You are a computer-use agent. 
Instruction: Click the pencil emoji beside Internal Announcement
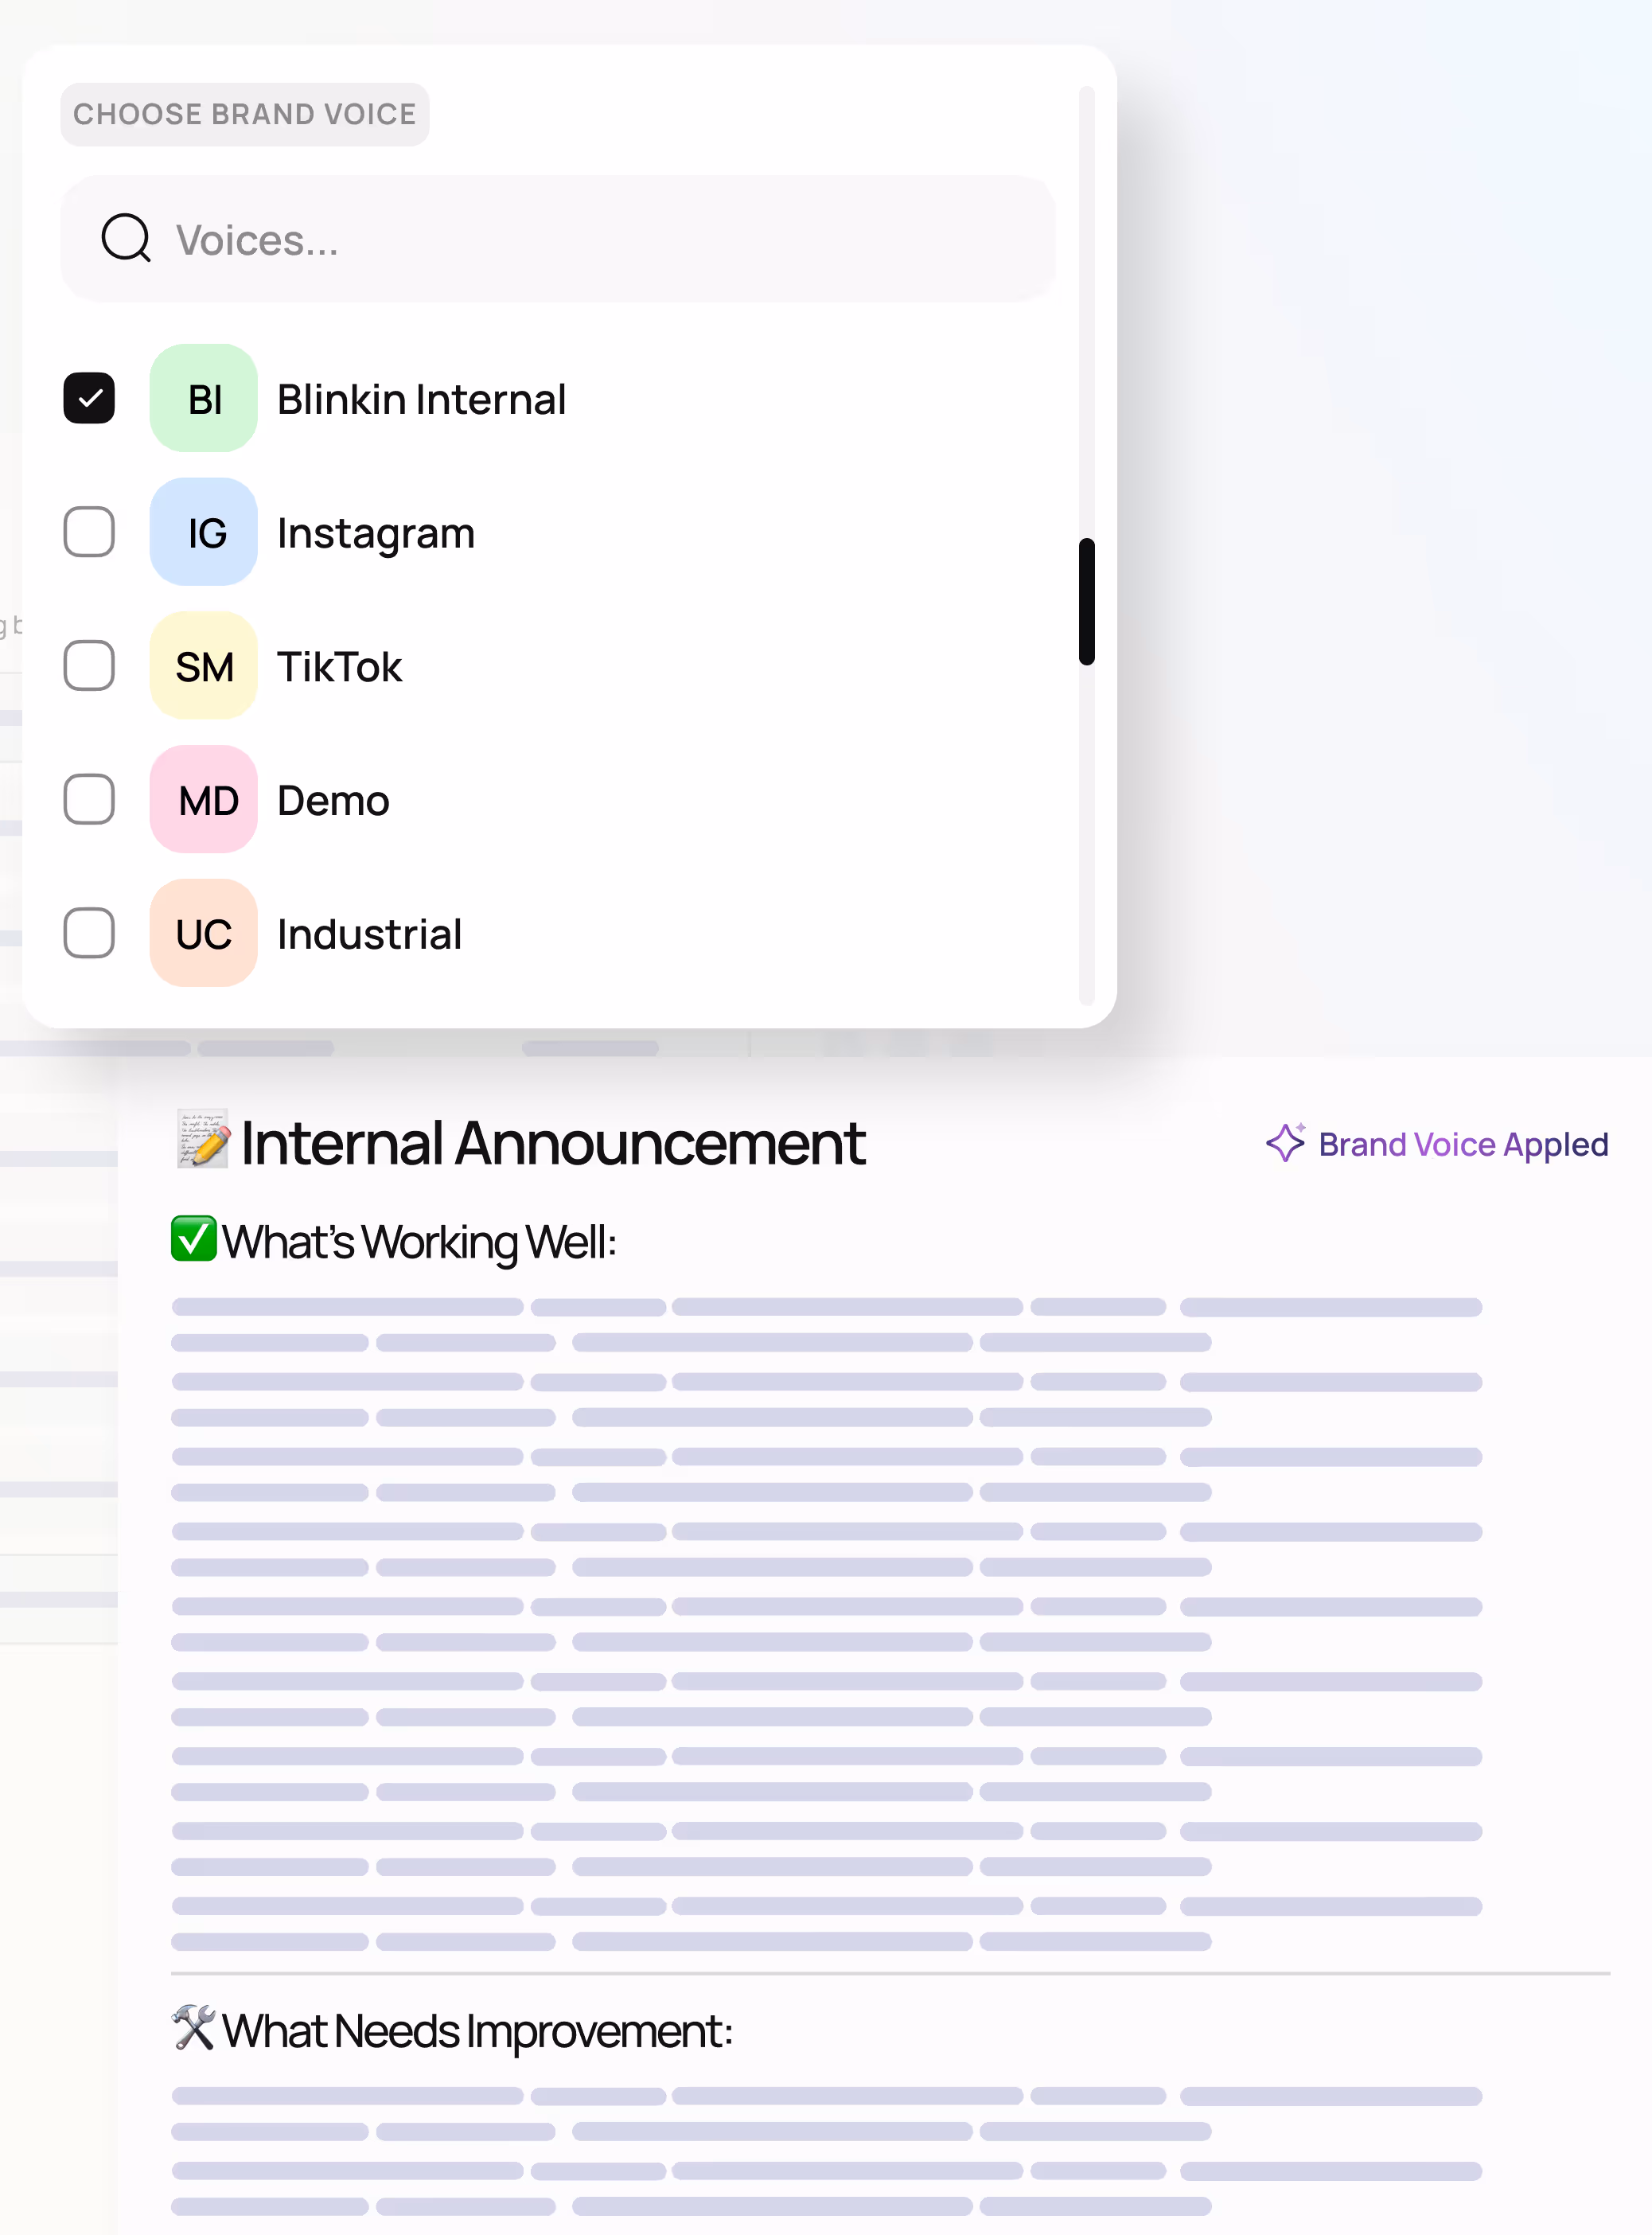pyautogui.click(x=202, y=1141)
